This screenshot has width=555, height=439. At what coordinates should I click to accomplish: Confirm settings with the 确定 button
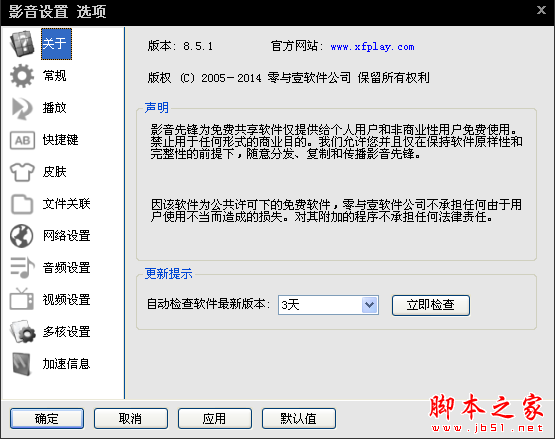(47, 418)
